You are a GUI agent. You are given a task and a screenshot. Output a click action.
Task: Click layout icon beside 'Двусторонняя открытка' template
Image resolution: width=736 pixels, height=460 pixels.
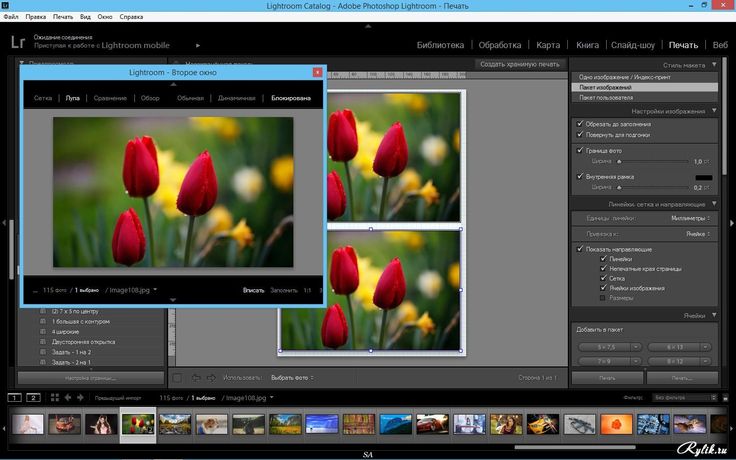[x=43, y=342]
